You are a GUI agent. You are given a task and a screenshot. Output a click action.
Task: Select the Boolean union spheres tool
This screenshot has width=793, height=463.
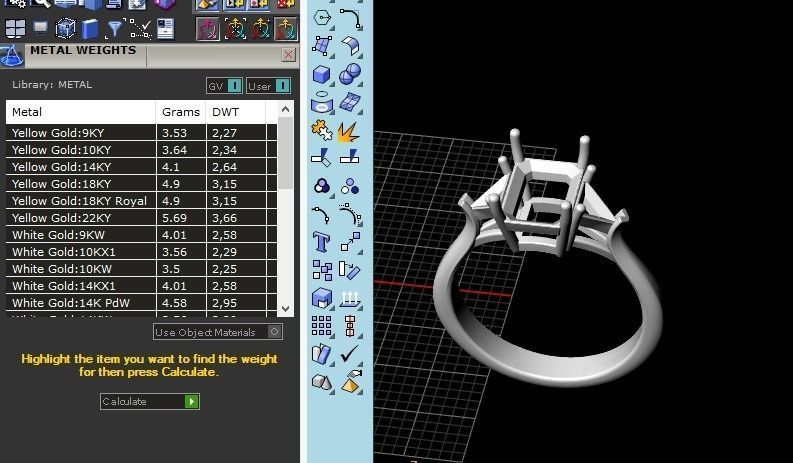pos(350,74)
